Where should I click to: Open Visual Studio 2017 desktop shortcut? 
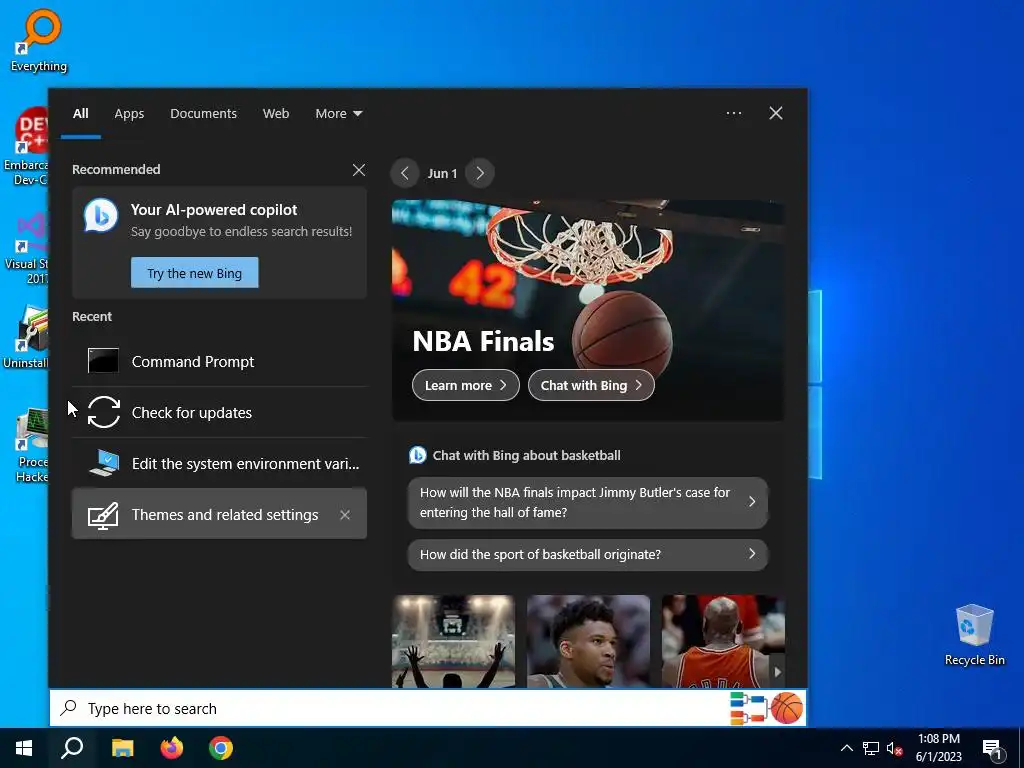click(26, 247)
